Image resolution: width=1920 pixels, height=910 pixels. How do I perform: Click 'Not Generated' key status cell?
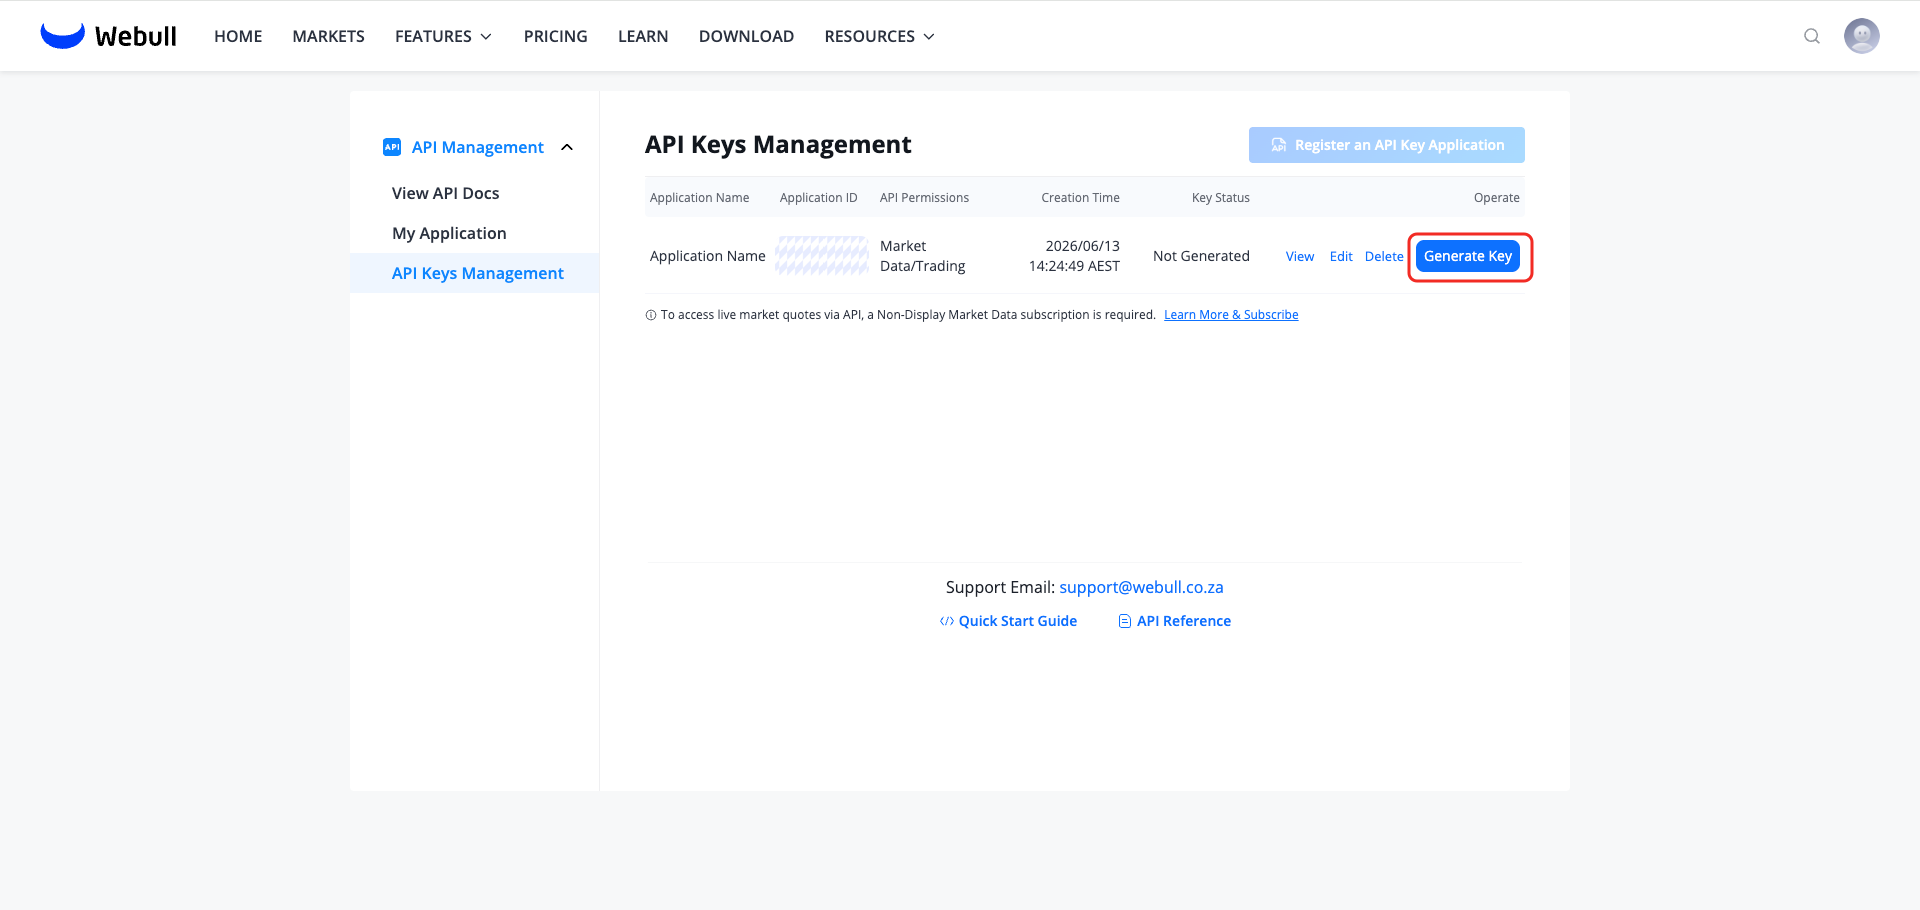pos(1201,256)
